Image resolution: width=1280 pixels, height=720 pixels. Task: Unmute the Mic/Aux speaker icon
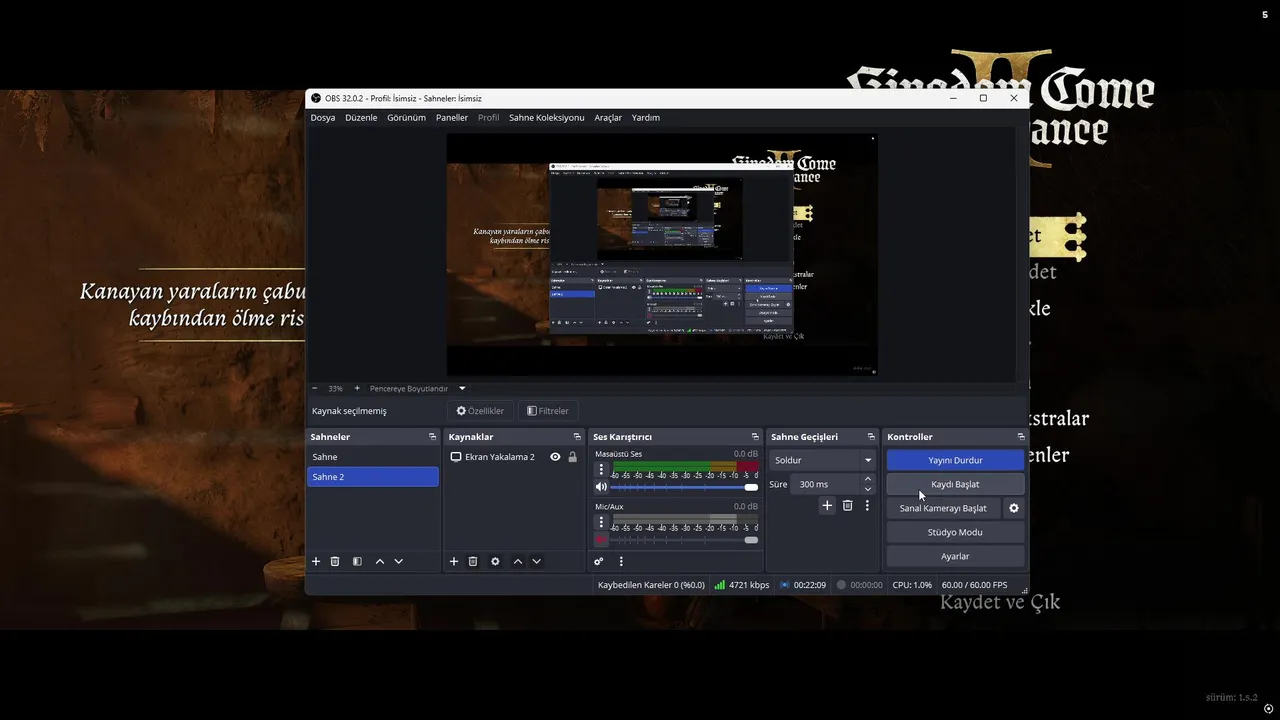[x=601, y=540]
